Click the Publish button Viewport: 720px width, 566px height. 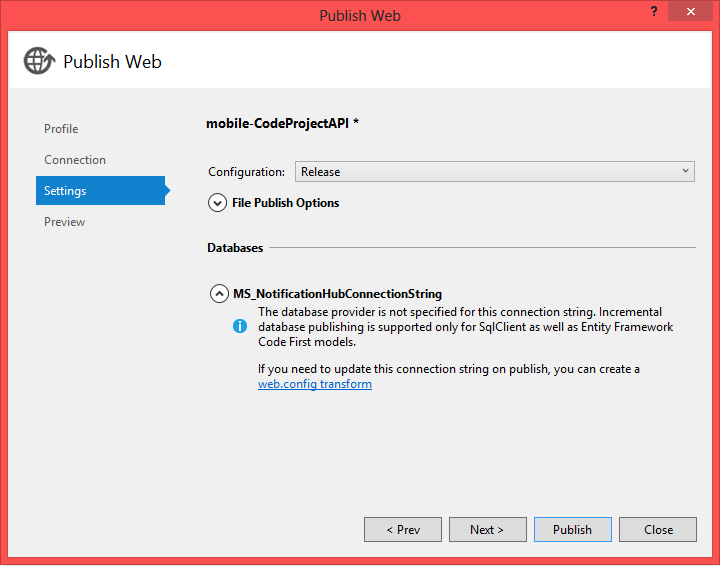[573, 529]
